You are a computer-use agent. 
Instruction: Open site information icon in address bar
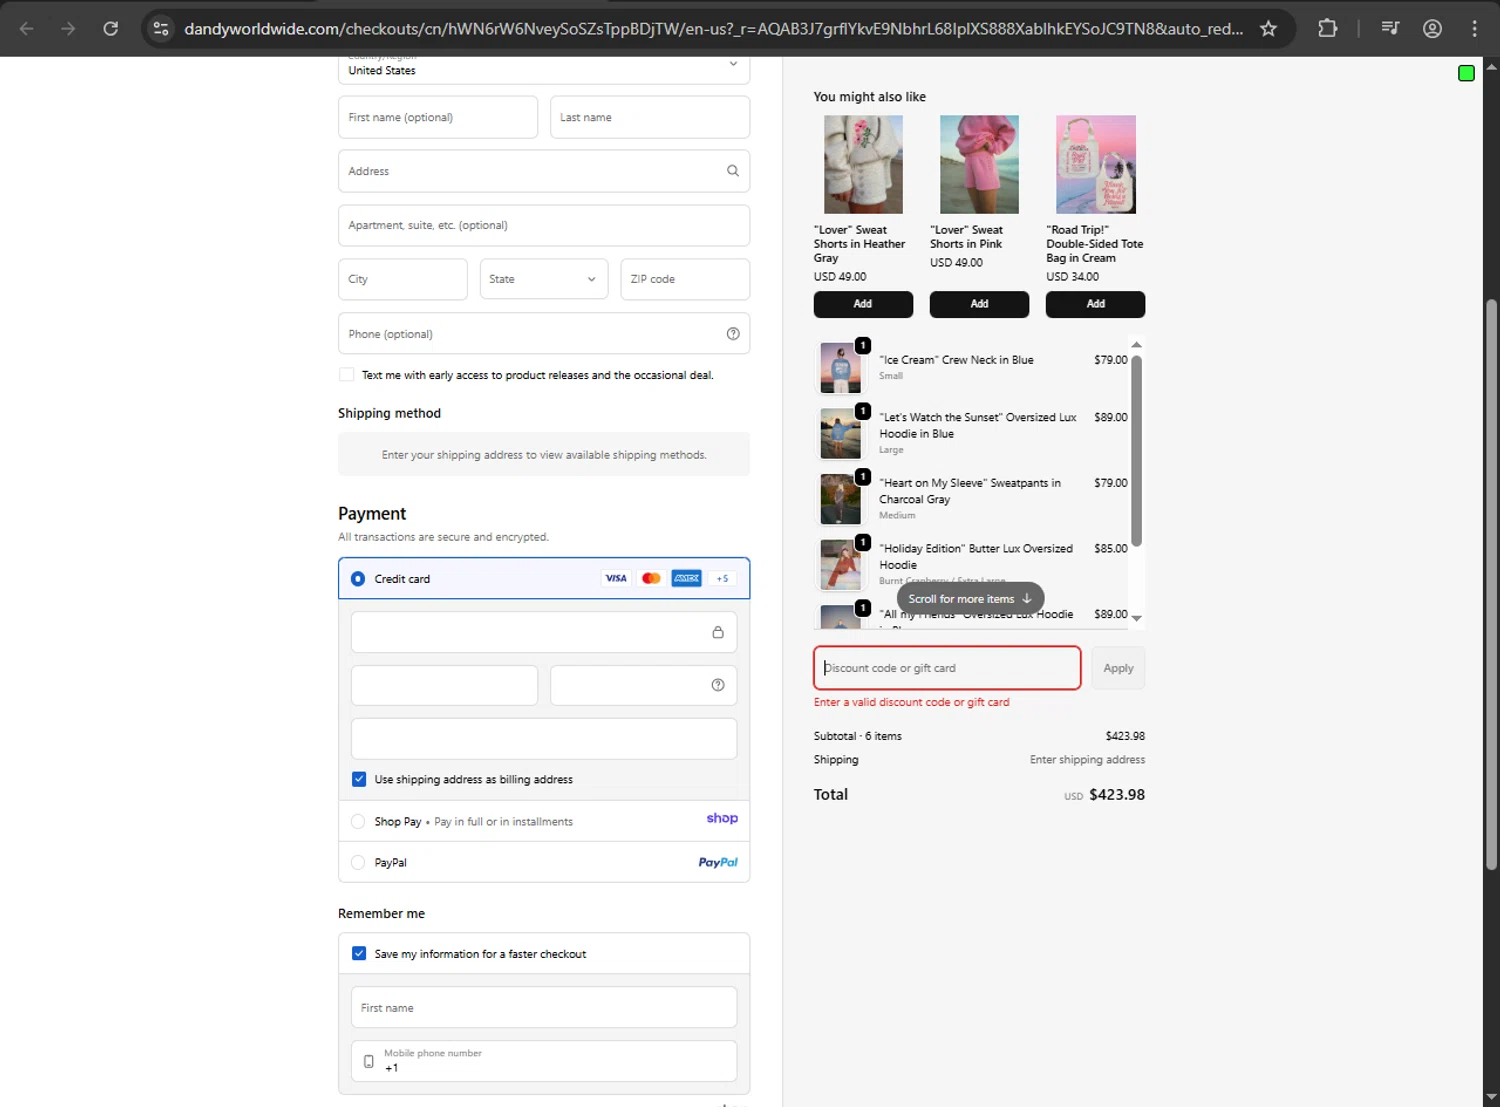point(161,28)
